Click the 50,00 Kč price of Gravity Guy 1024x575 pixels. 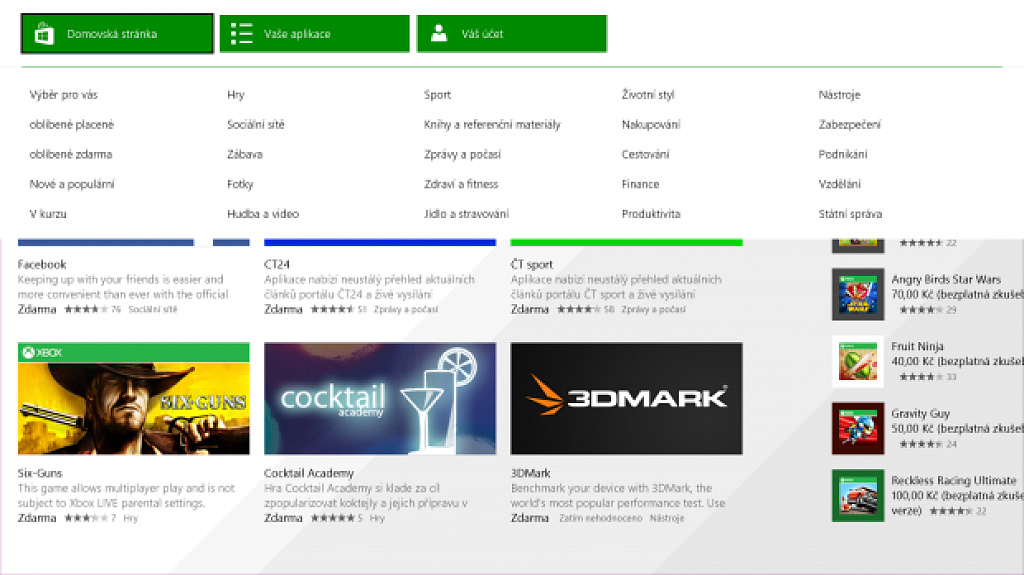point(913,429)
